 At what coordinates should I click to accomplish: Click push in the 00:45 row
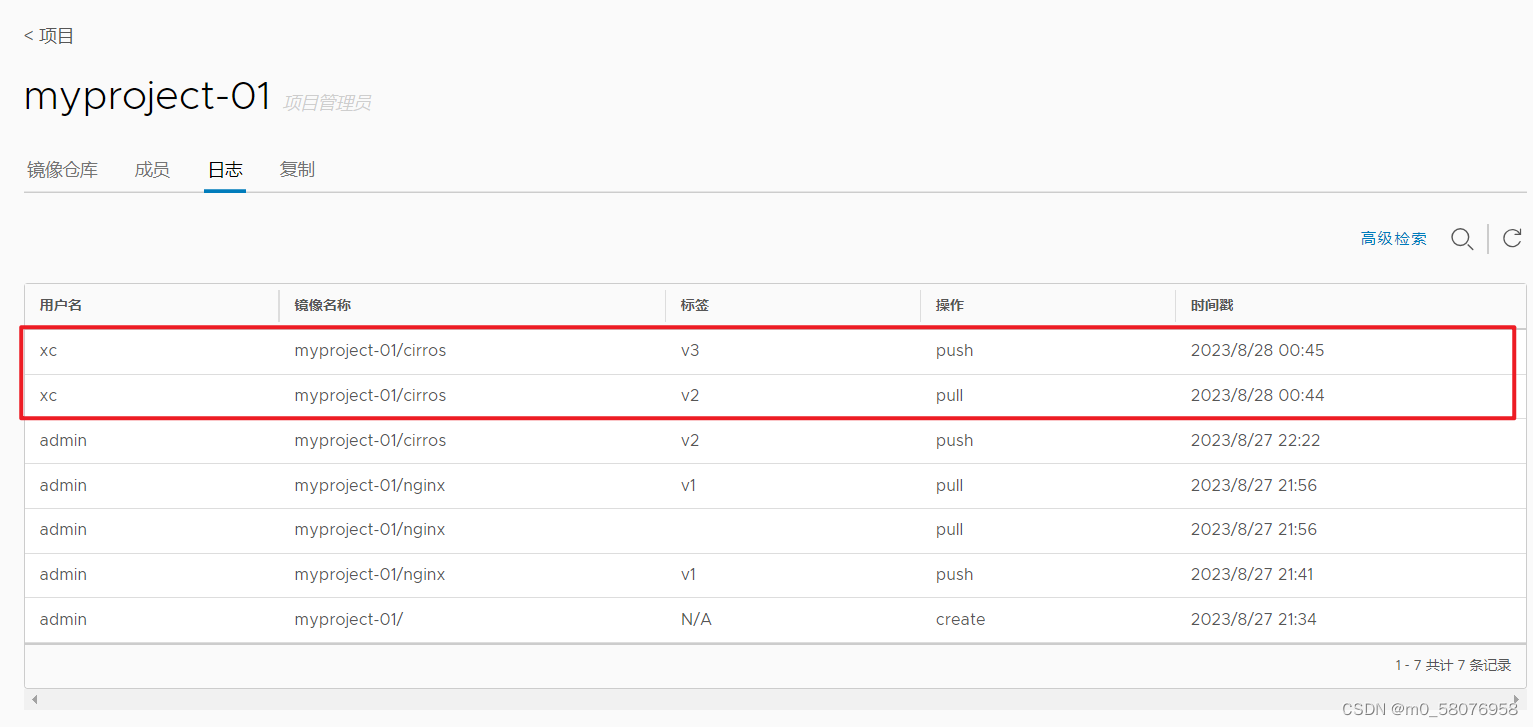954,351
